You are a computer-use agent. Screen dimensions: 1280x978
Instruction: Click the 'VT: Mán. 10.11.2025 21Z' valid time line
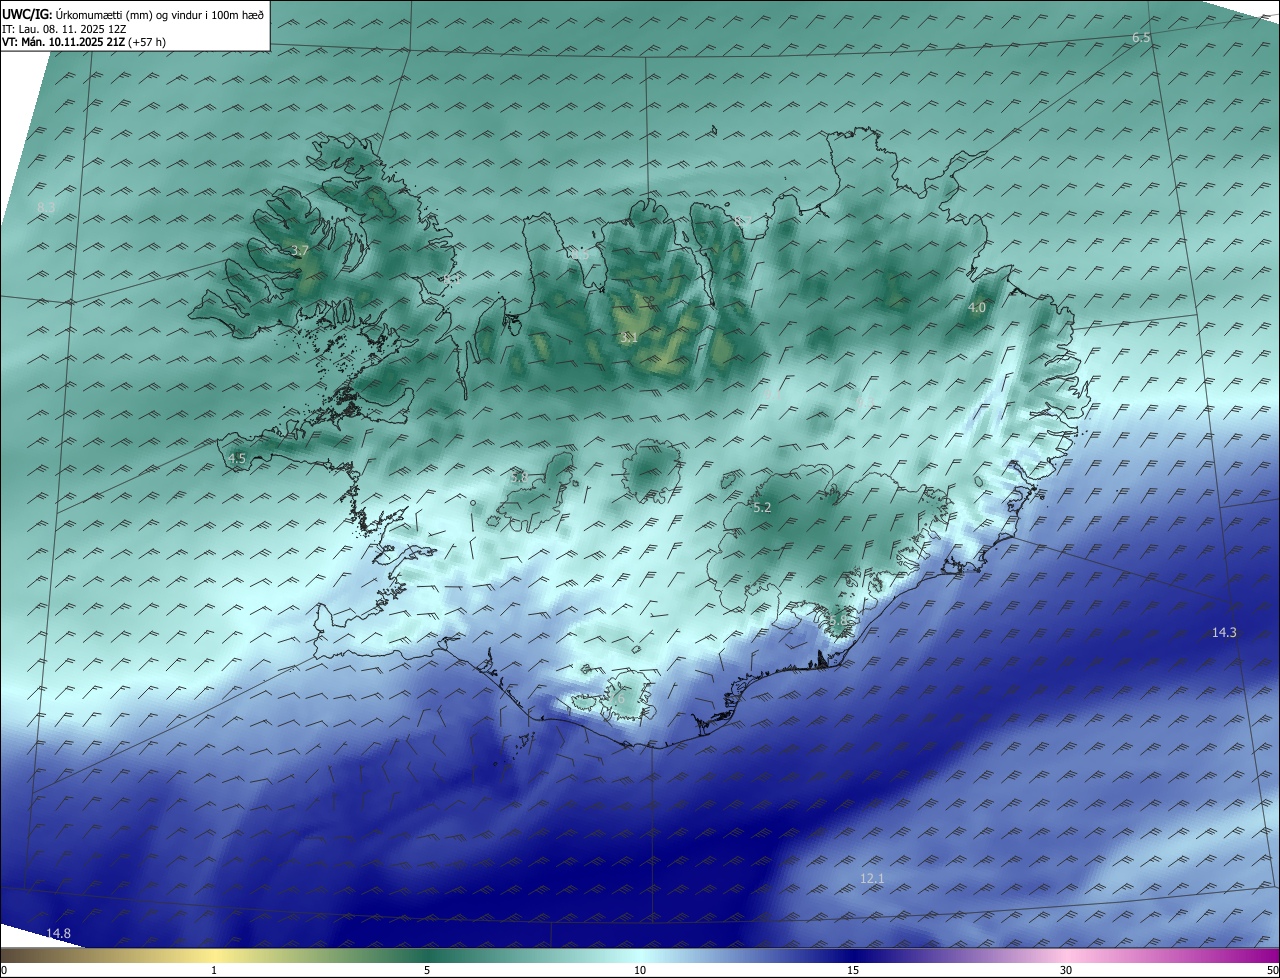66,42
